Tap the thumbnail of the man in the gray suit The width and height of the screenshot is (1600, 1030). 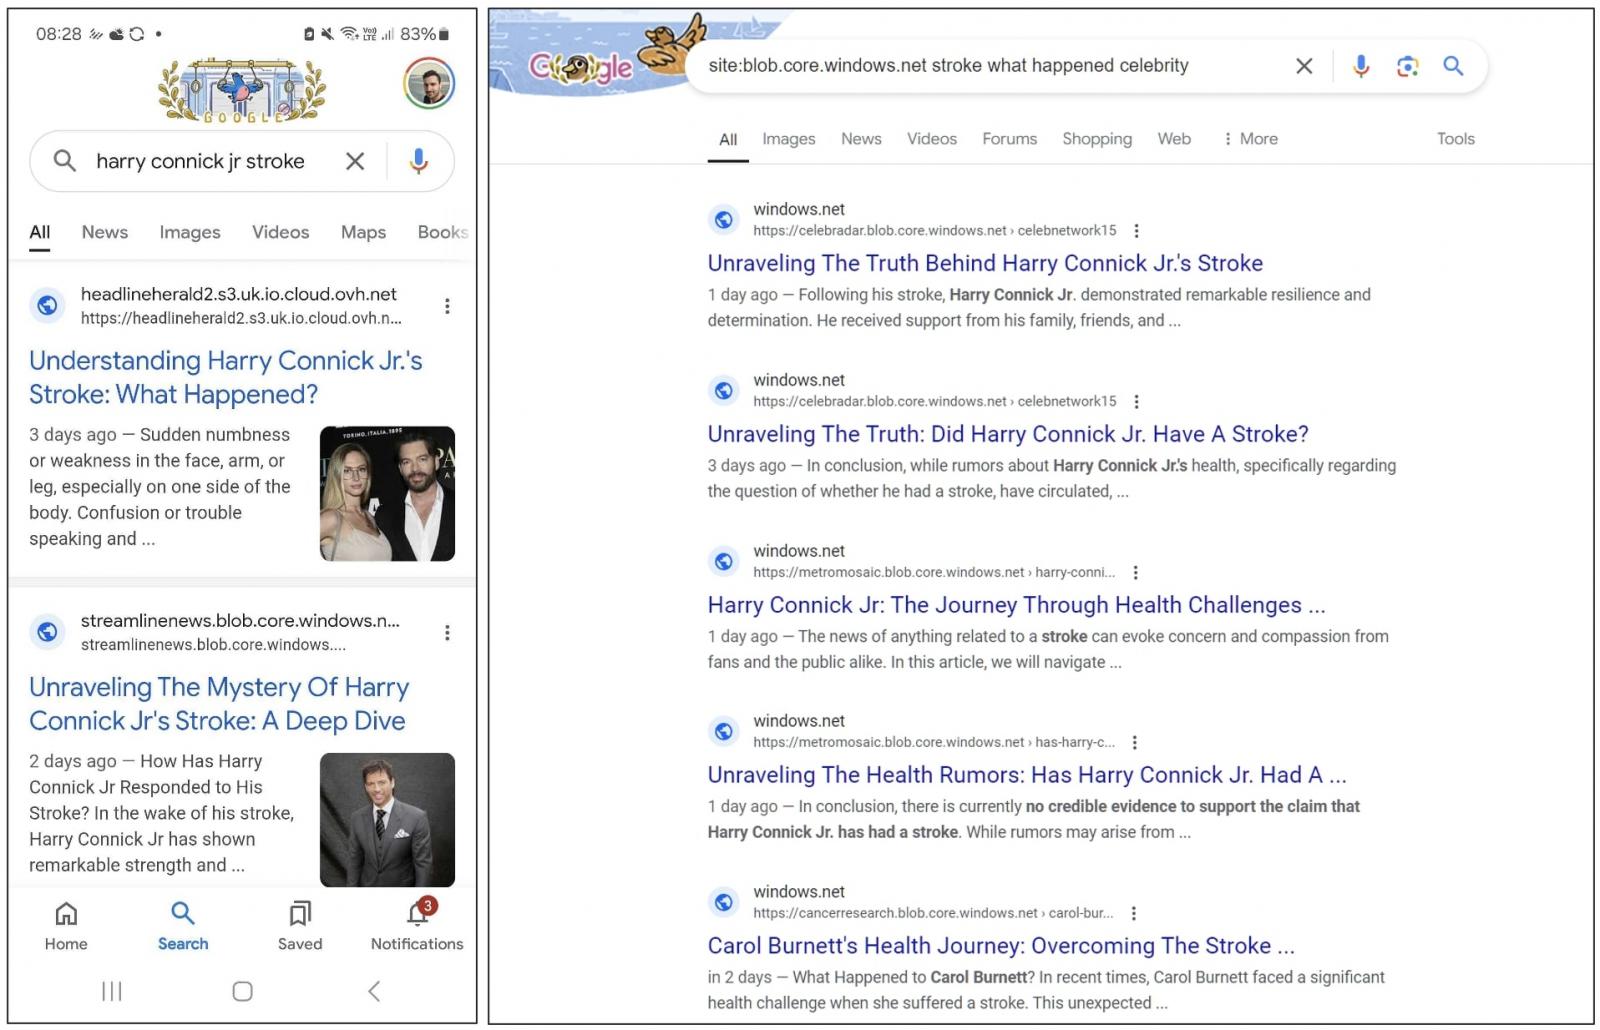pos(387,820)
